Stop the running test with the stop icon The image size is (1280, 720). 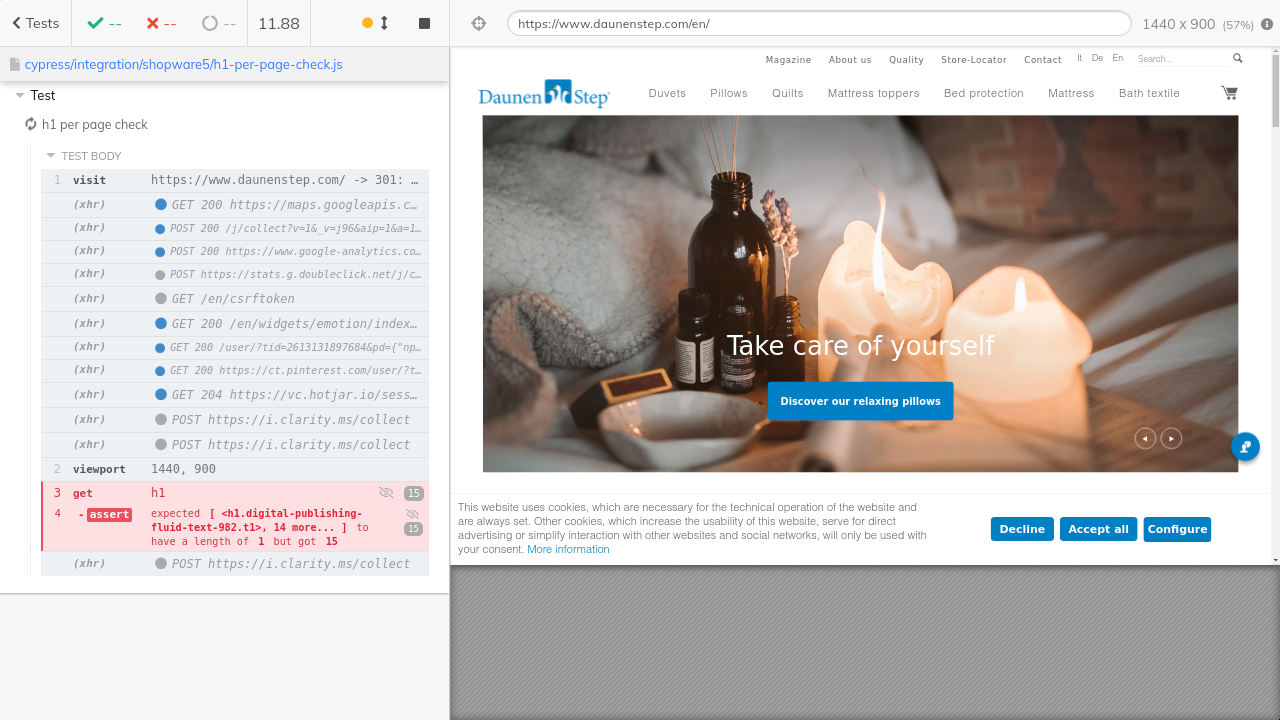tap(424, 23)
